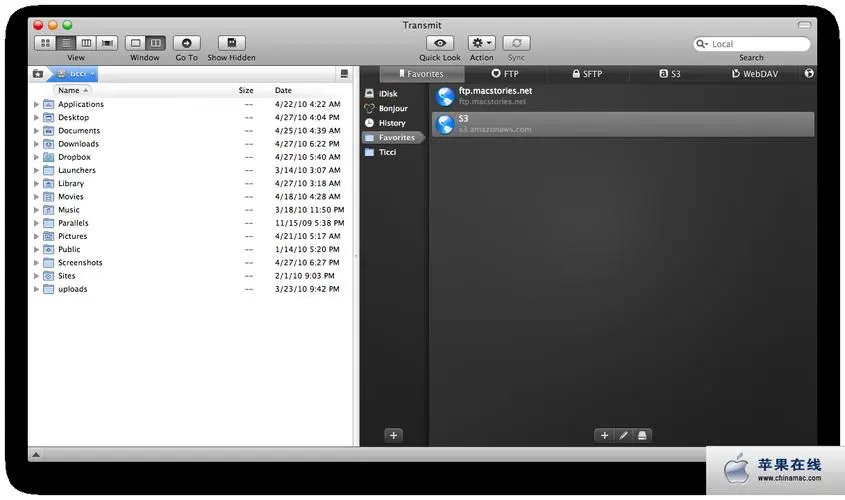Switch to the FTP tab
Viewport: 845px width, 500px height.
pyautogui.click(x=505, y=74)
